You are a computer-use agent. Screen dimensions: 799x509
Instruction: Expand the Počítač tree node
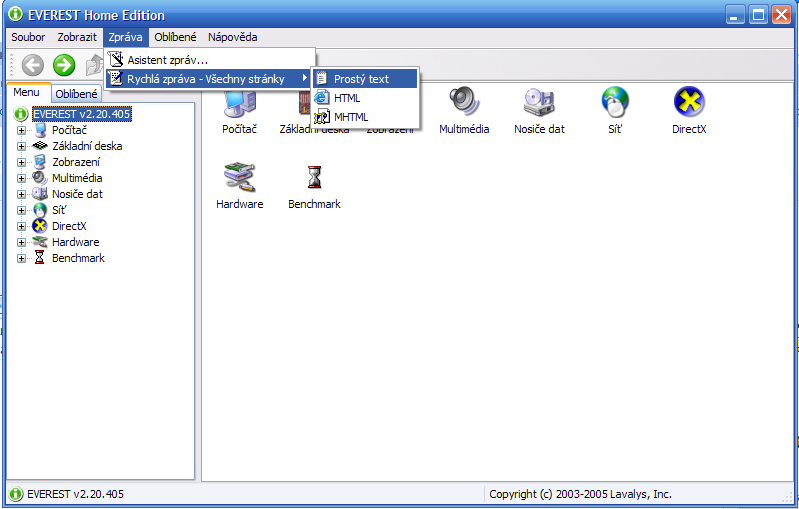tap(21, 130)
